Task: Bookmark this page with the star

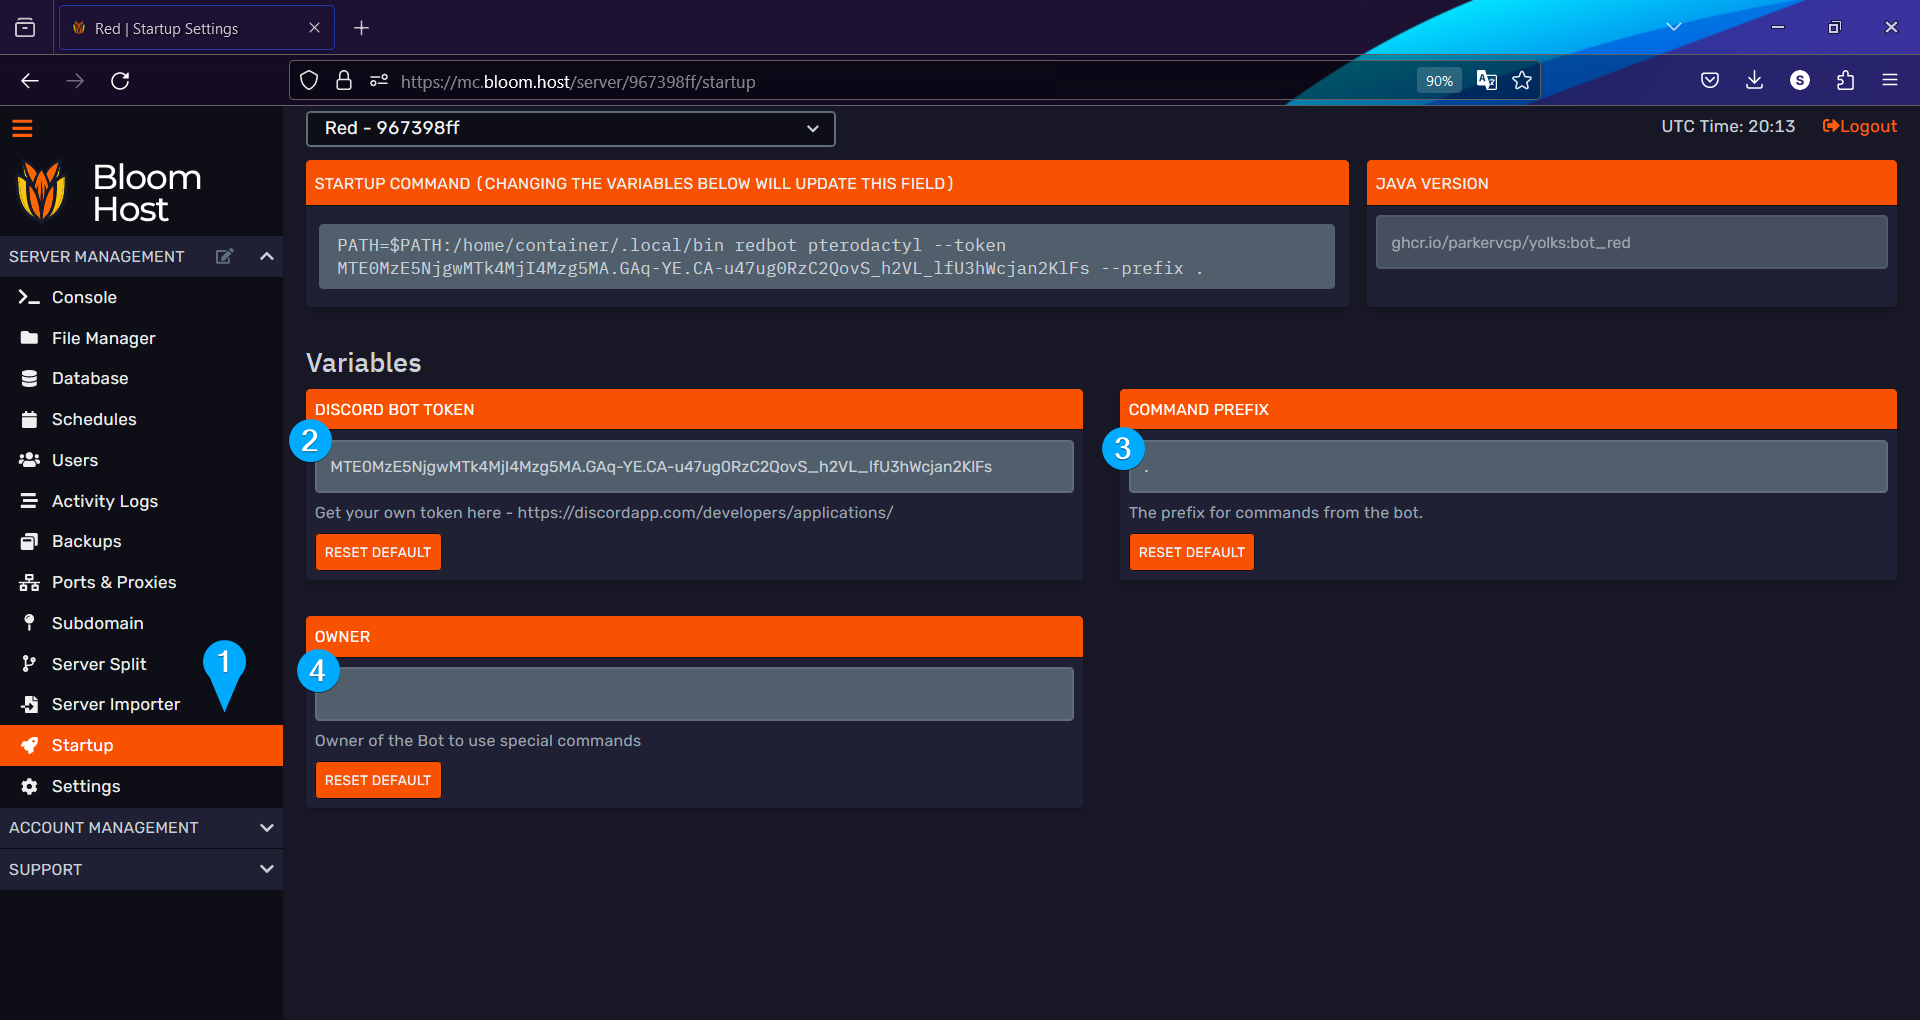Action: point(1522,81)
